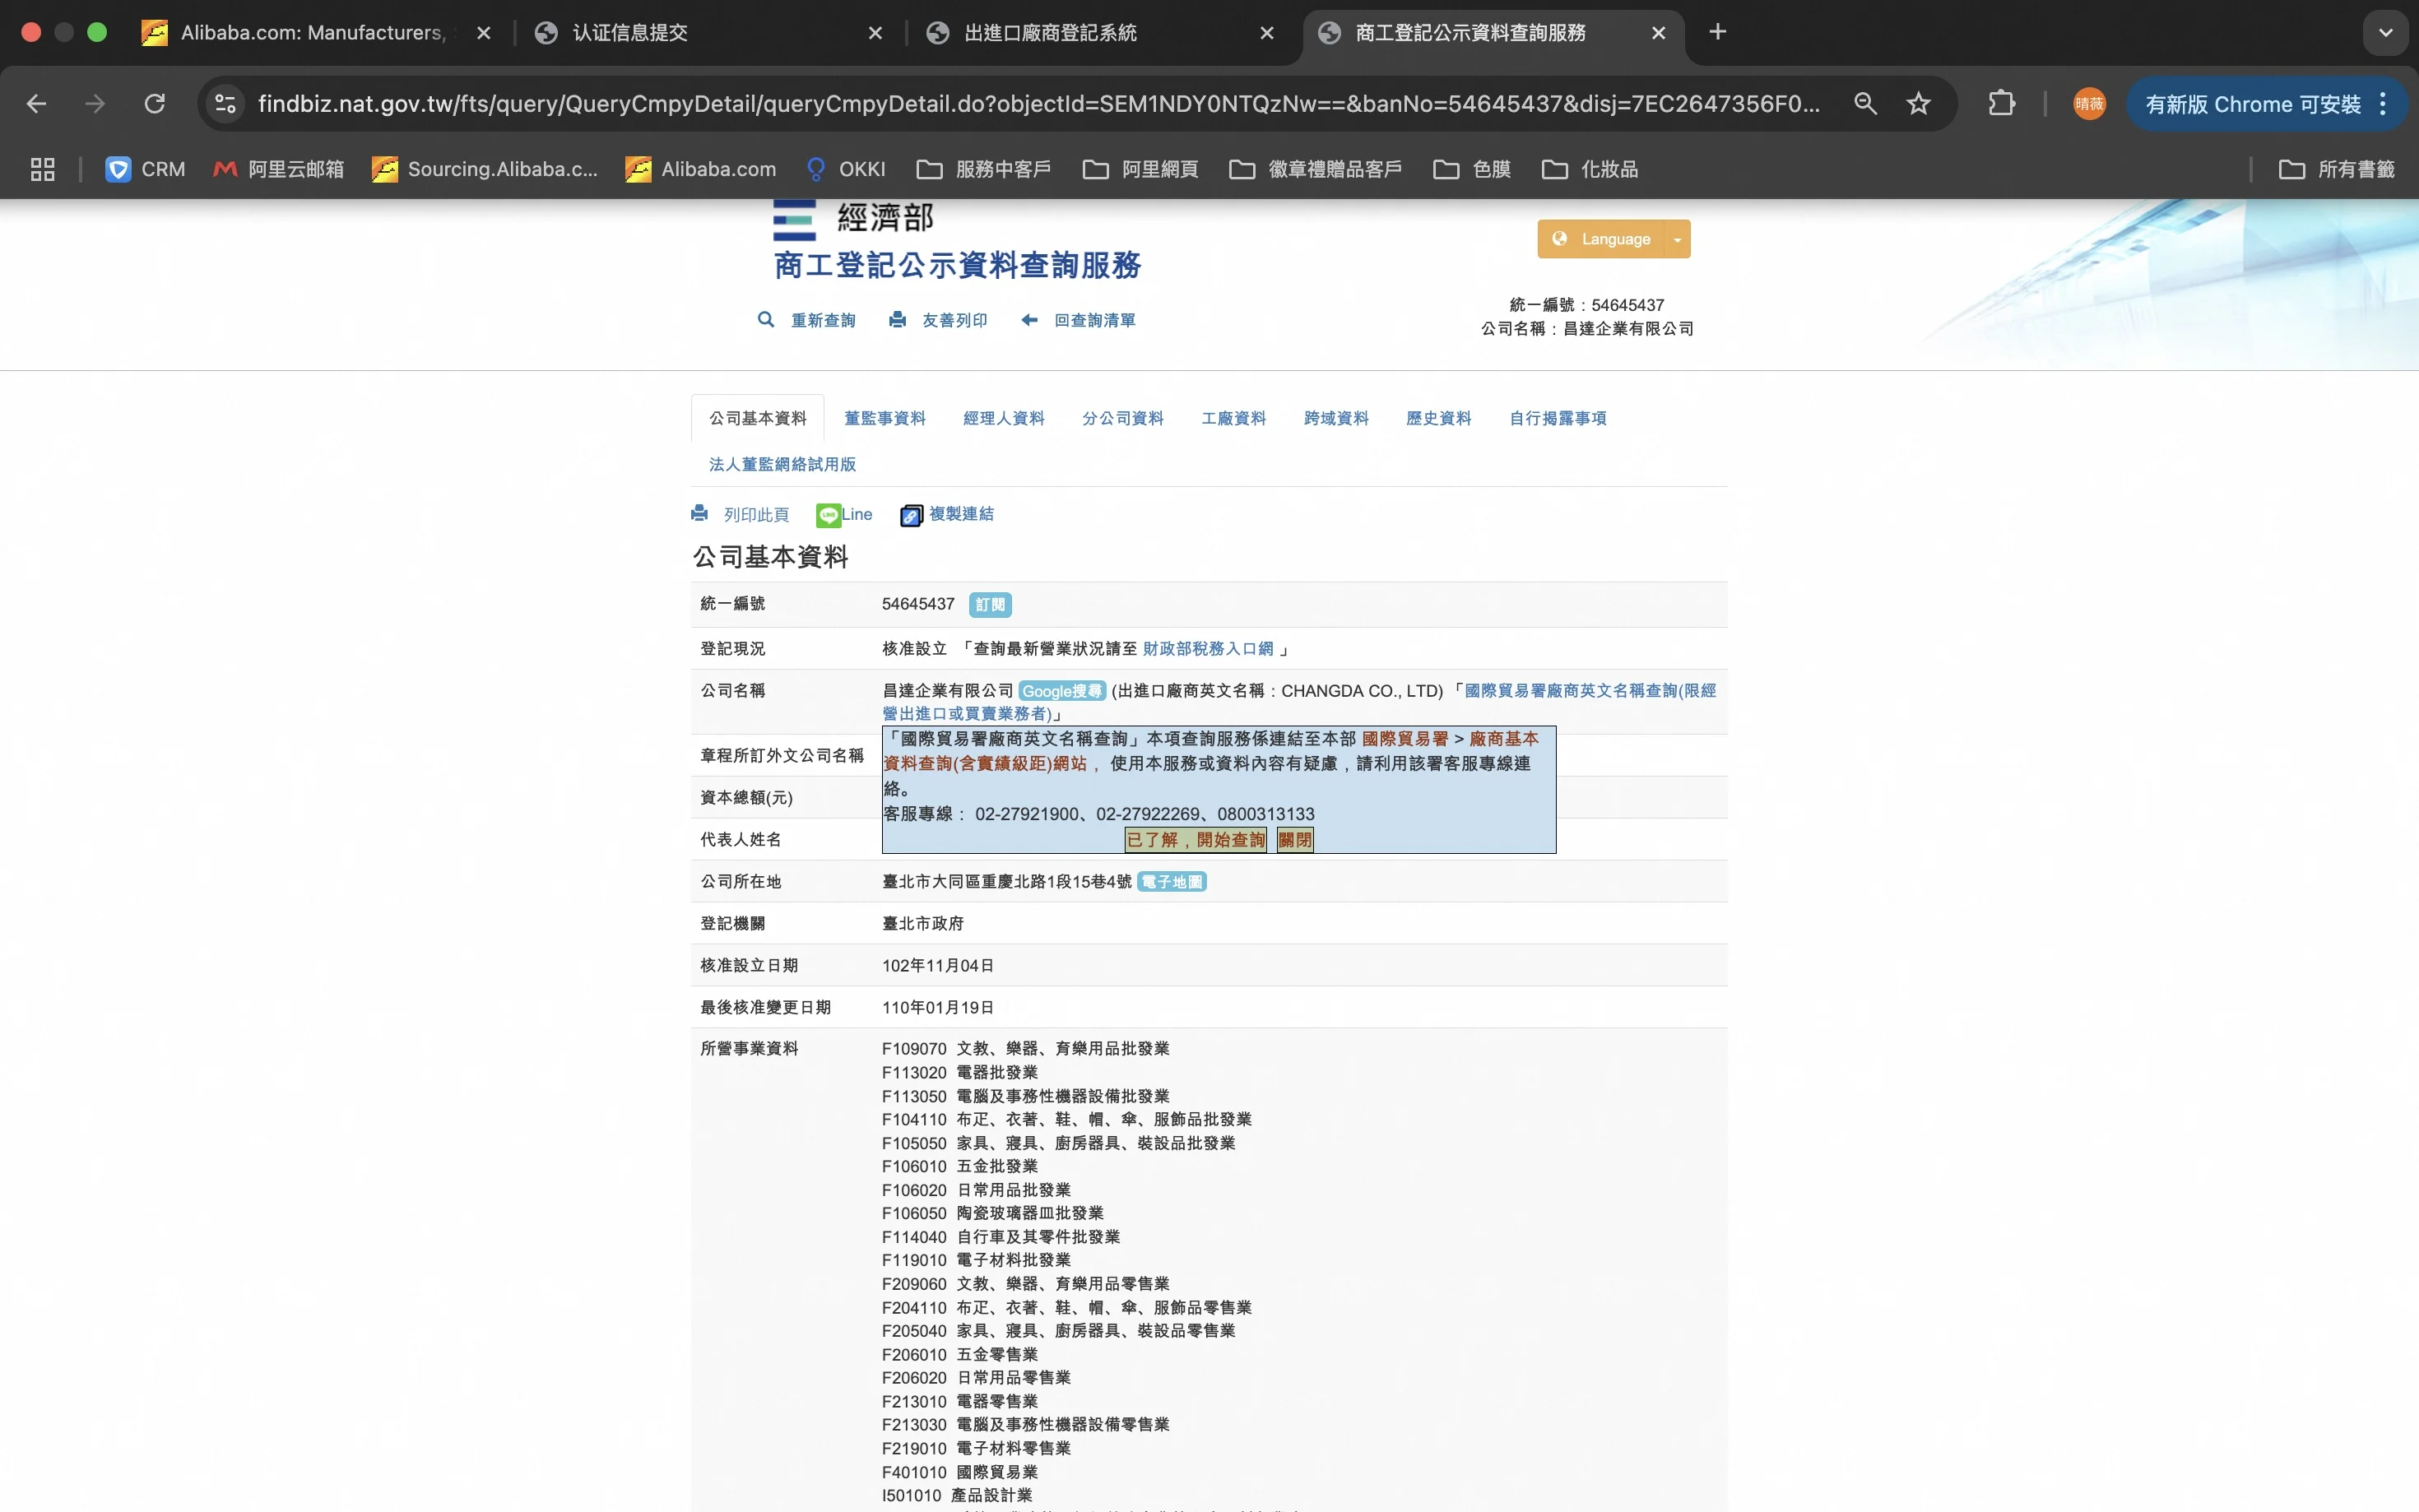Click the 電子地圖 badge beside address
The image size is (2419, 1512).
click(1171, 882)
